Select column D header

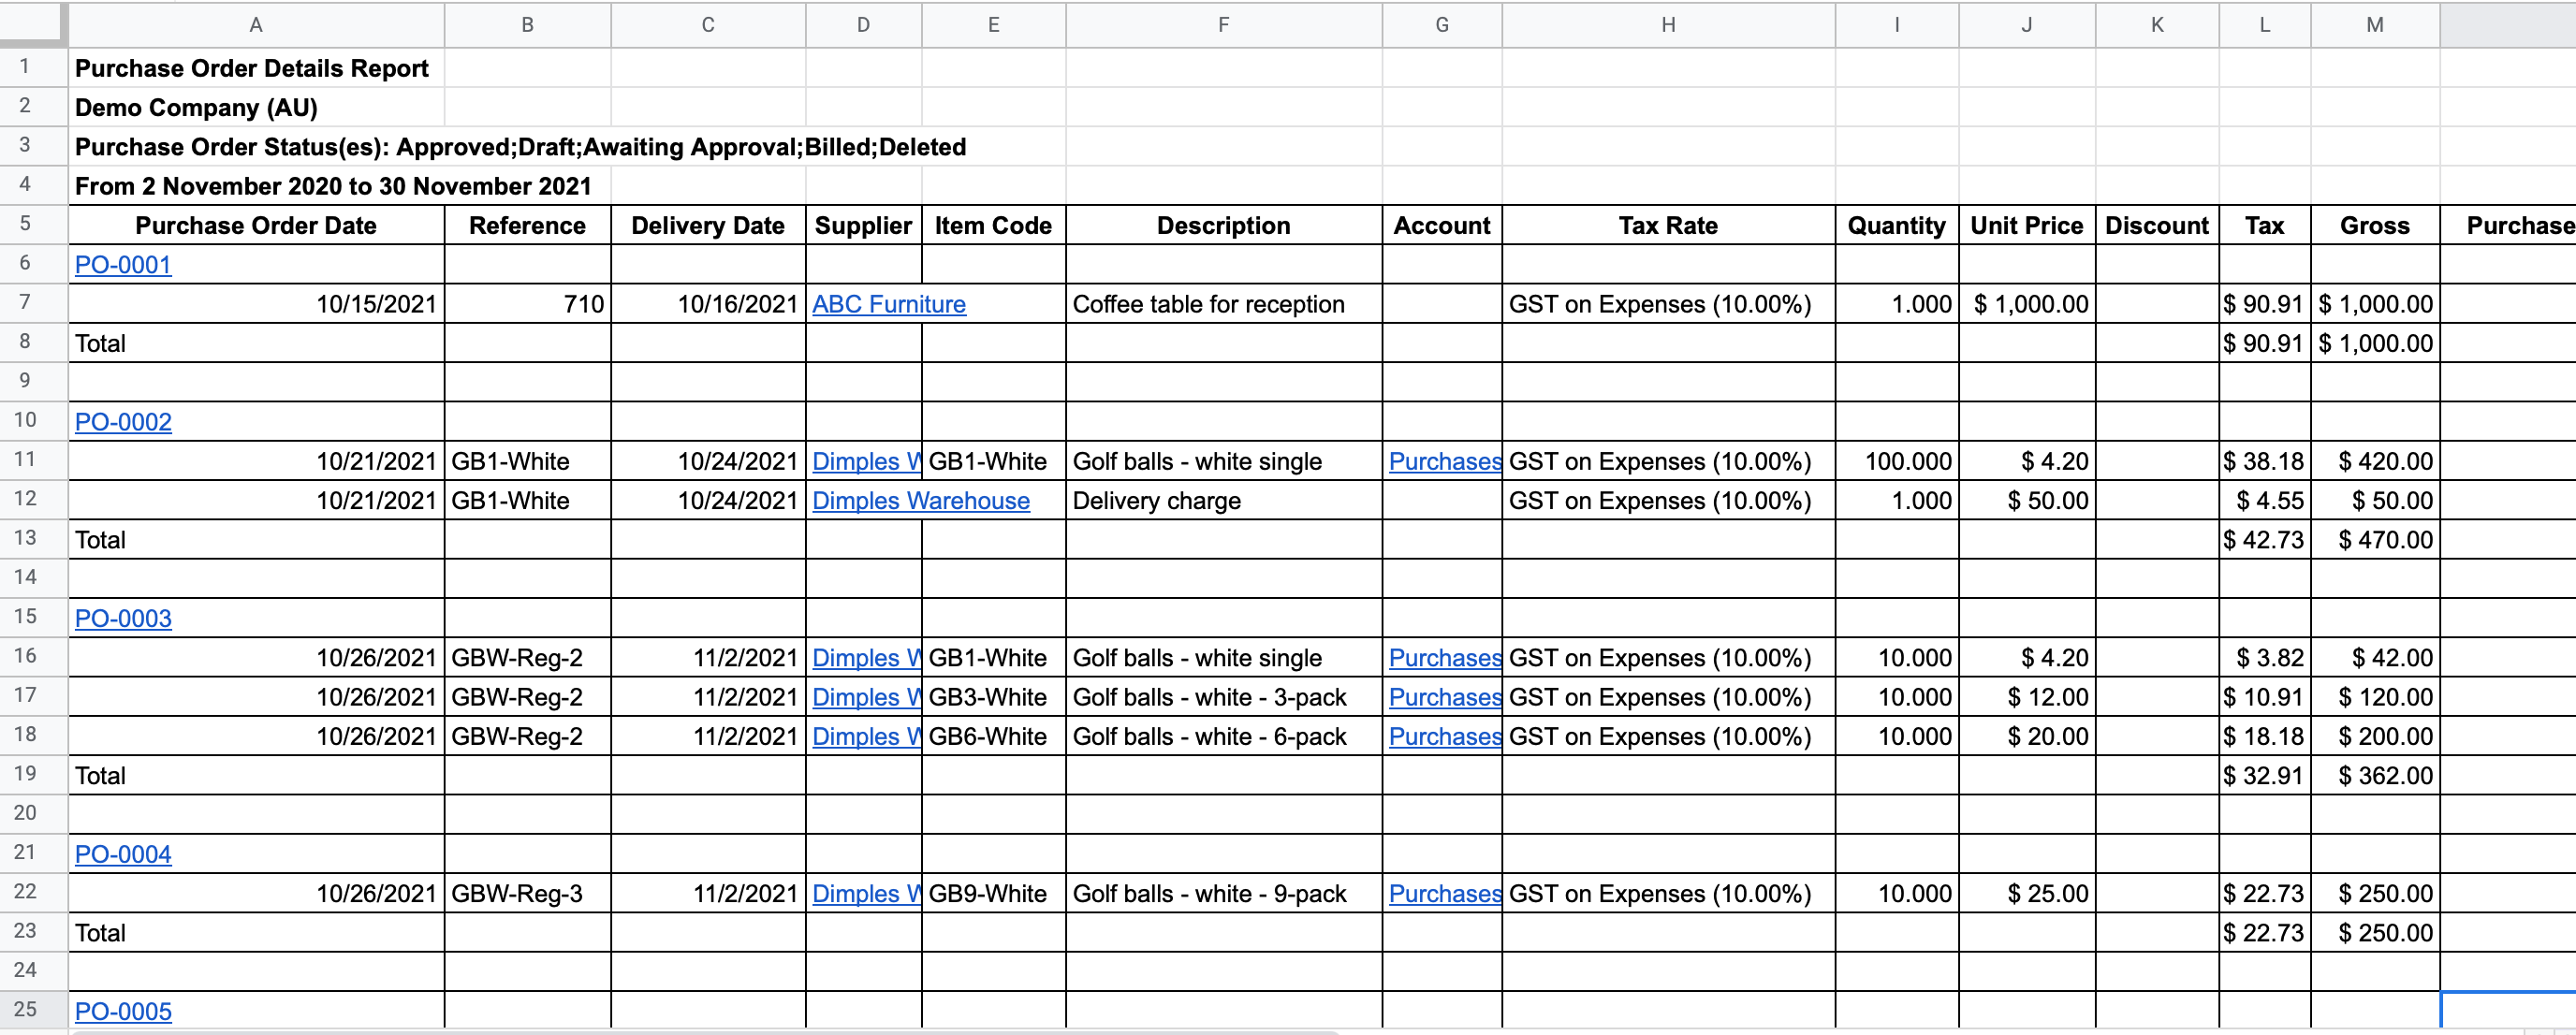(863, 25)
